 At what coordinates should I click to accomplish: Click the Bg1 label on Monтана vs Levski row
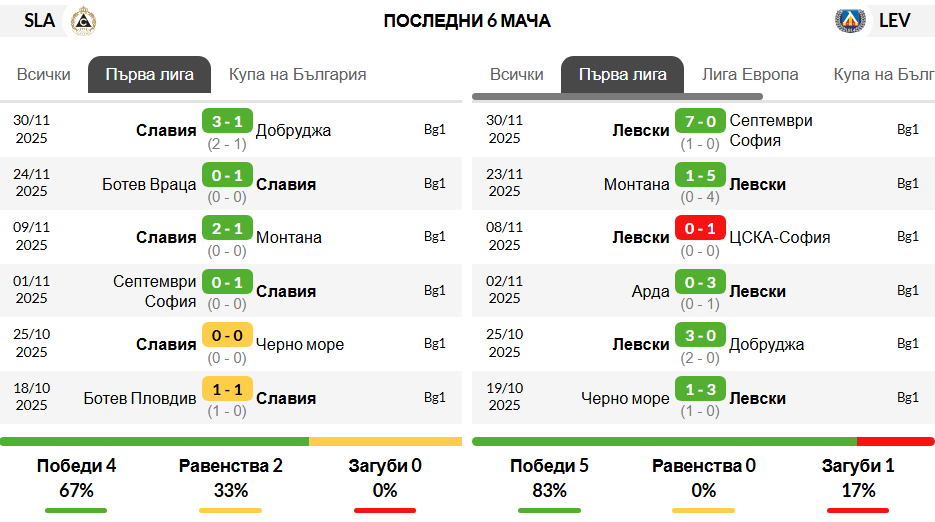tap(908, 183)
